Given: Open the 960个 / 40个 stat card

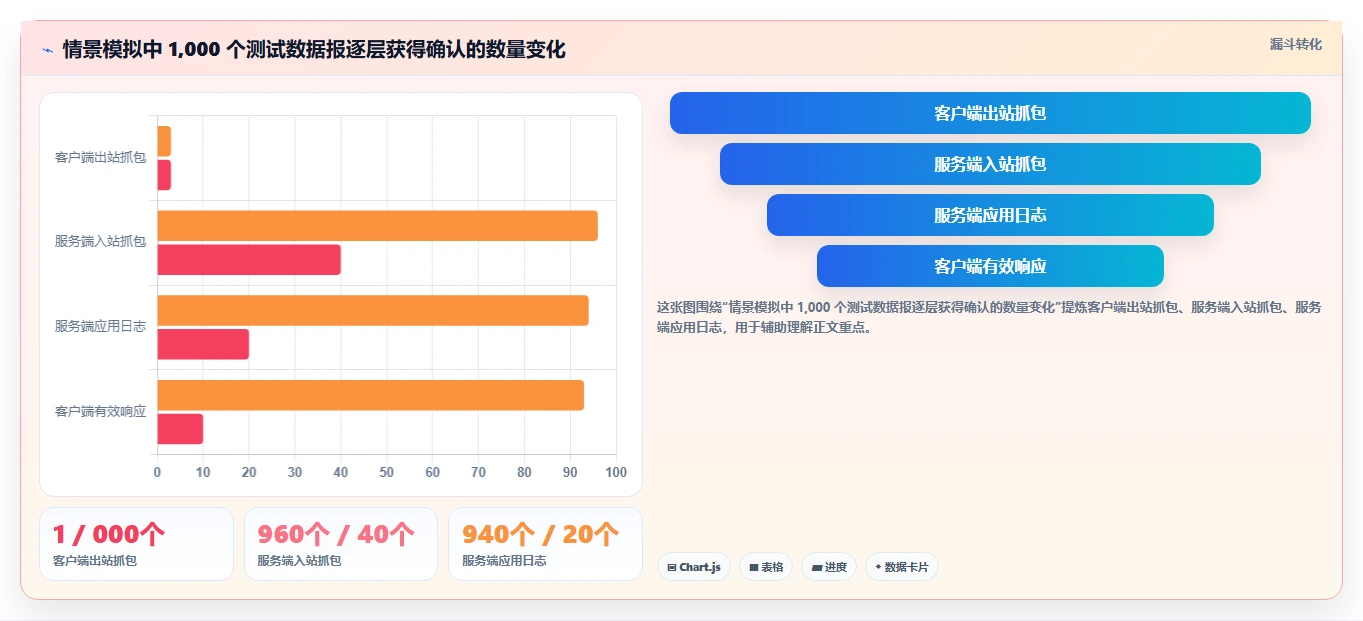Looking at the screenshot, I should point(341,544).
